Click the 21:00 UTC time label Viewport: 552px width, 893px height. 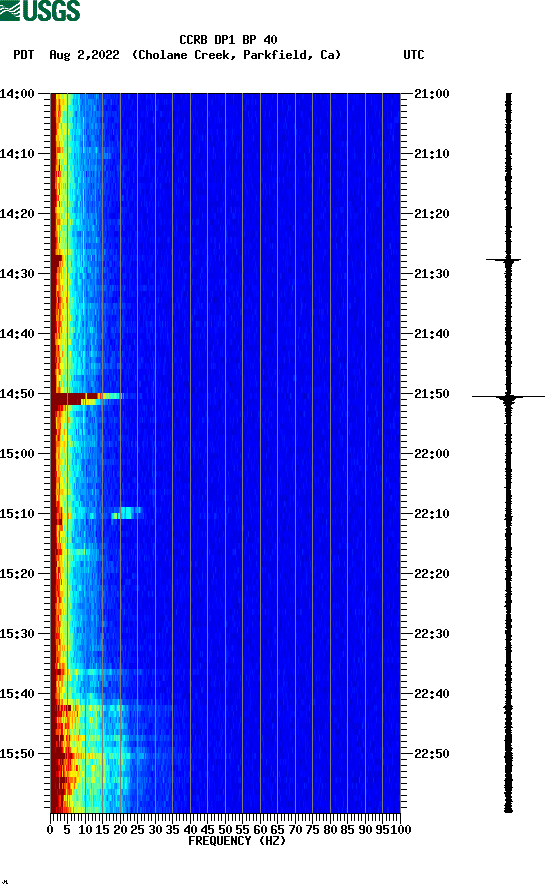[x=432, y=93]
